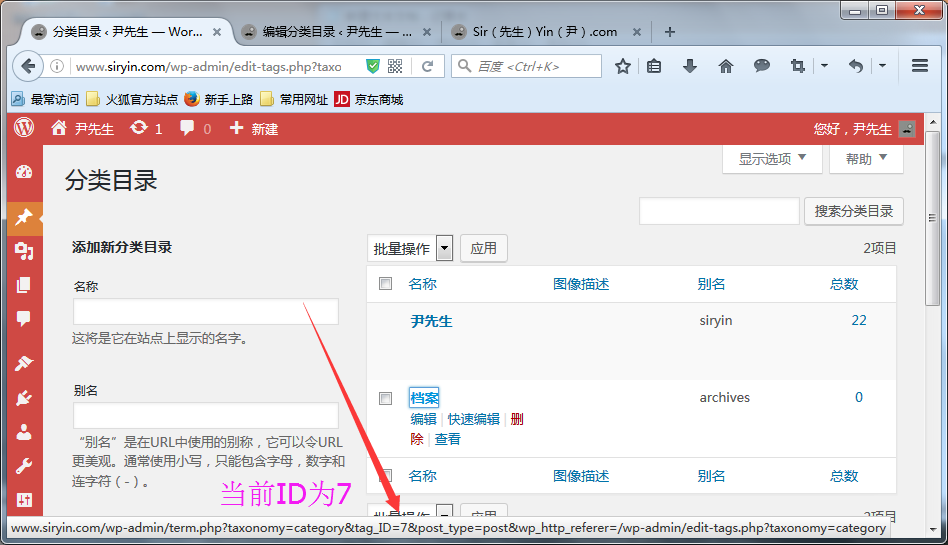Tick select-all checkbox in table header

pyautogui.click(x=385, y=284)
